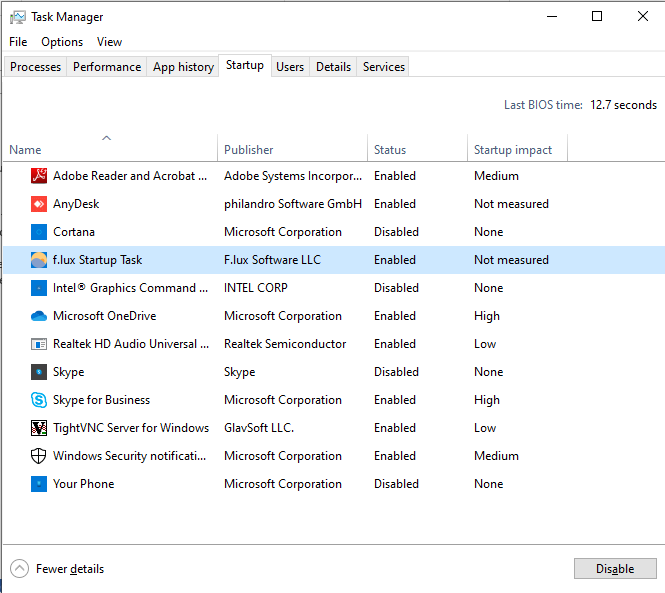Select the Realtek HD Audio Universal entry
665x593 pixels.
(131, 344)
